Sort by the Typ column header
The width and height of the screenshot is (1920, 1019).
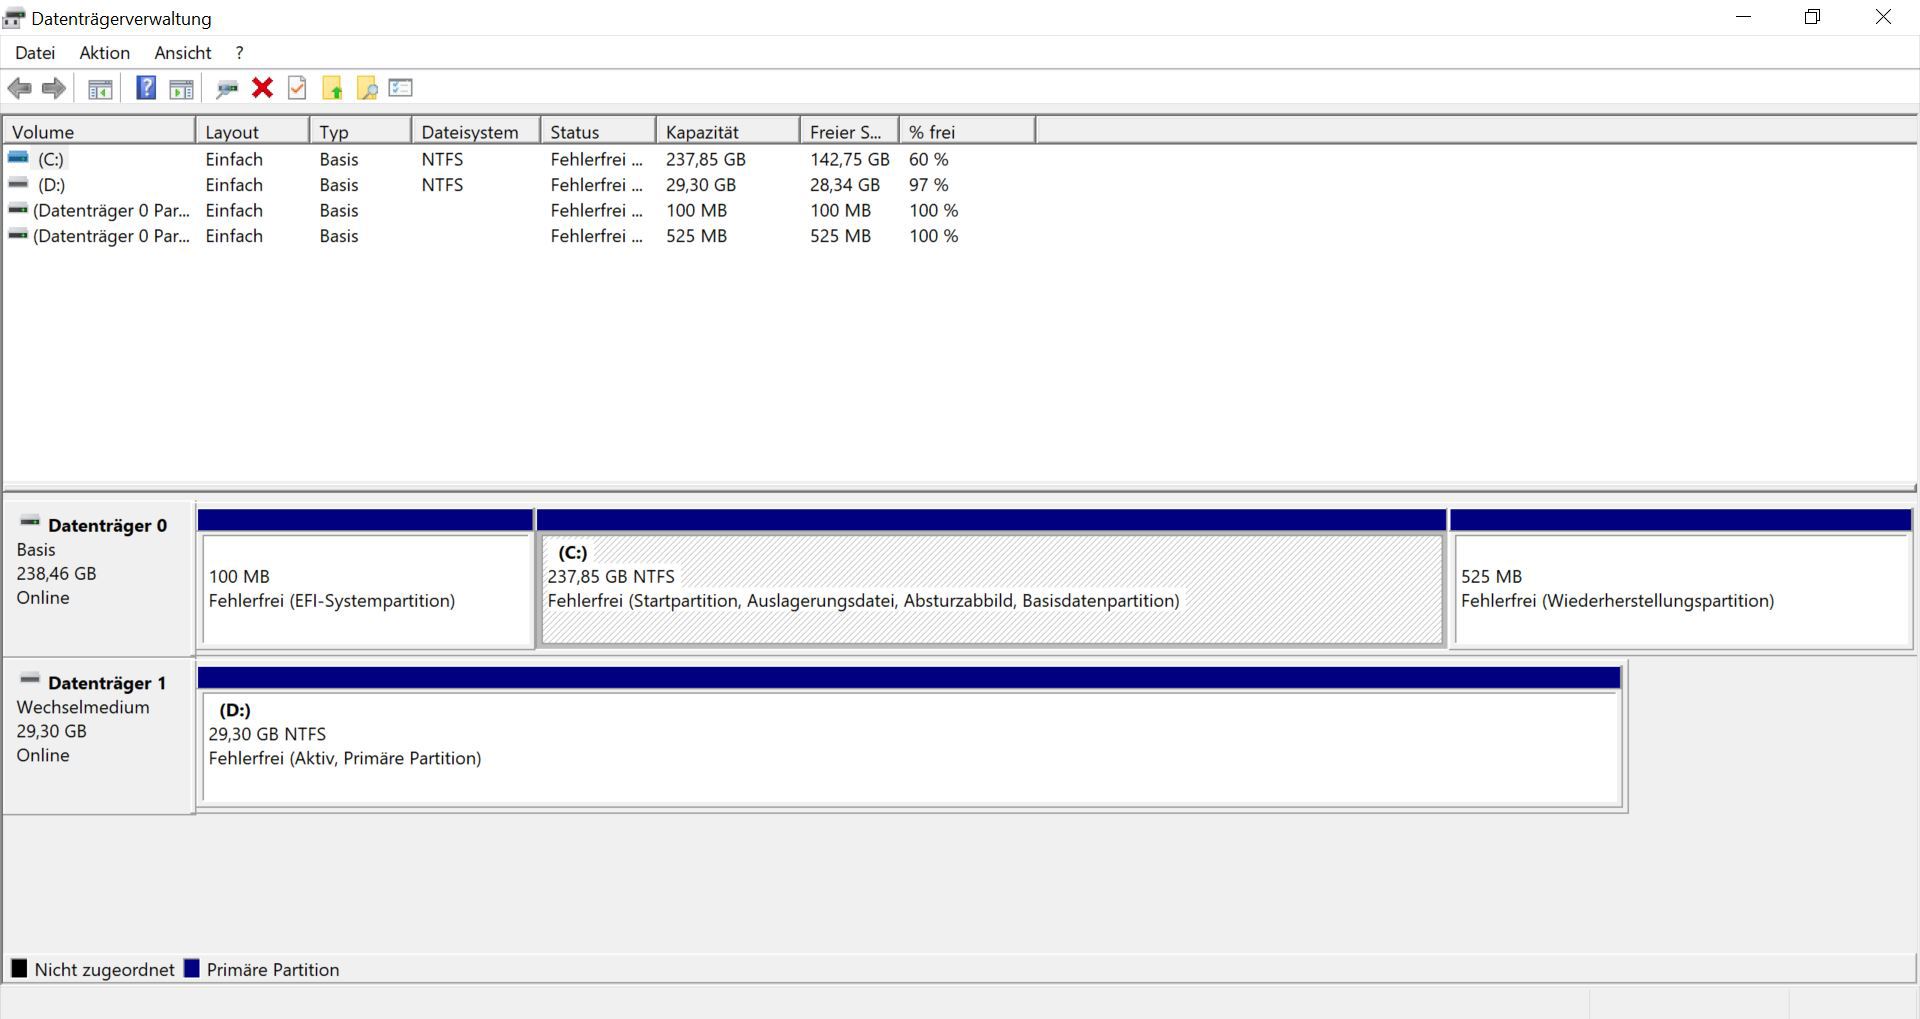(x=361, y=132)
